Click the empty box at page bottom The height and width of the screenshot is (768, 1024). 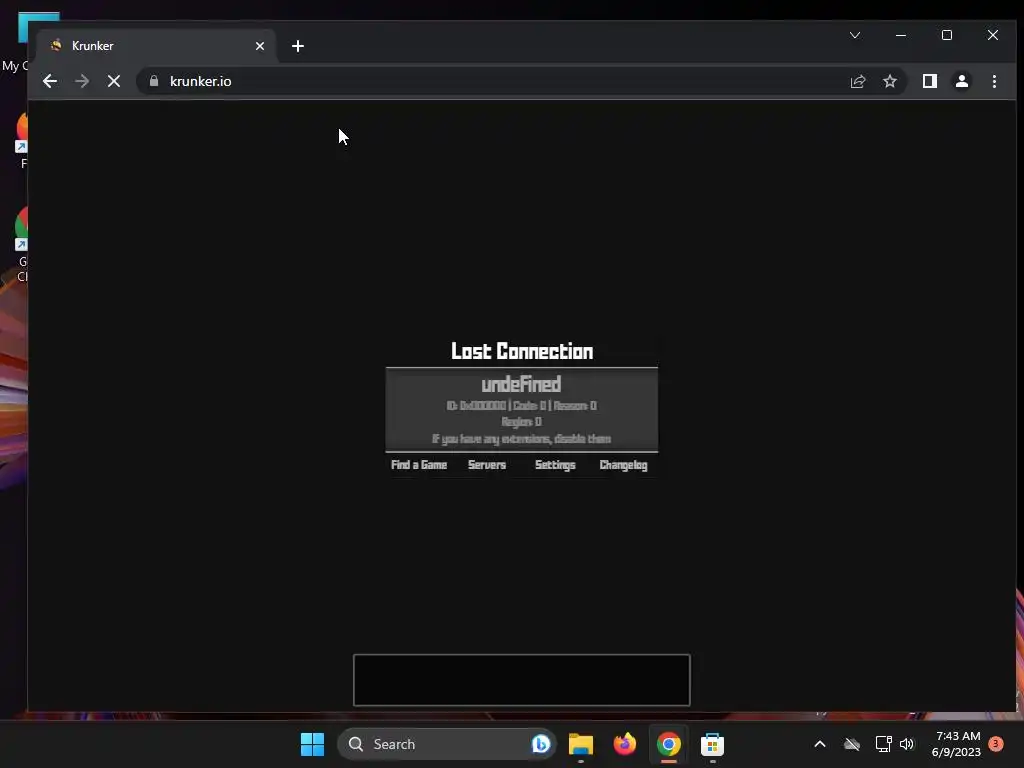(522, 680)
